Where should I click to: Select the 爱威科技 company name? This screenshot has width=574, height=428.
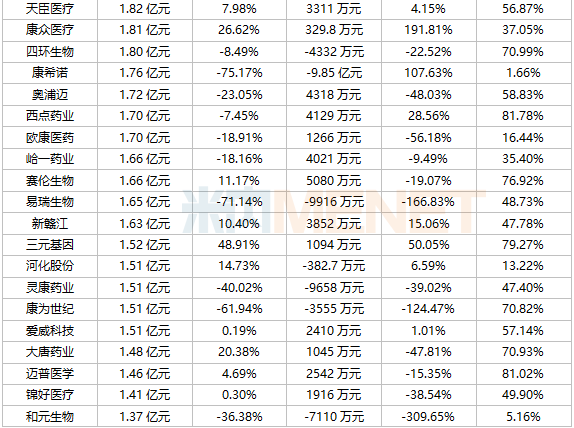coord(50,331)
